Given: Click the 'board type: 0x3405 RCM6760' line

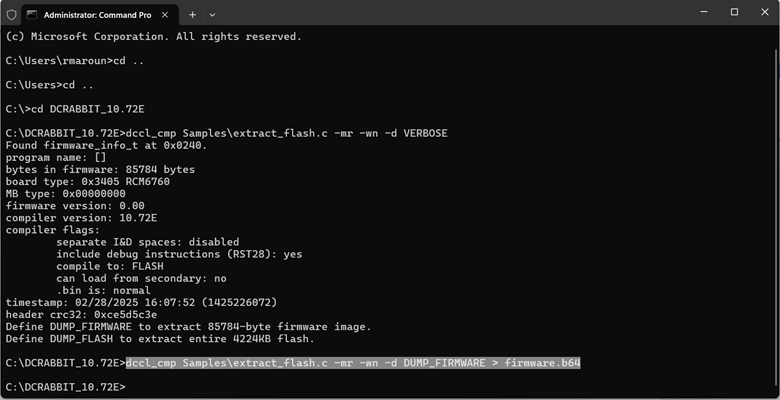Looking at the screenshot, I should pyautogui.click(x=88, y=182).
